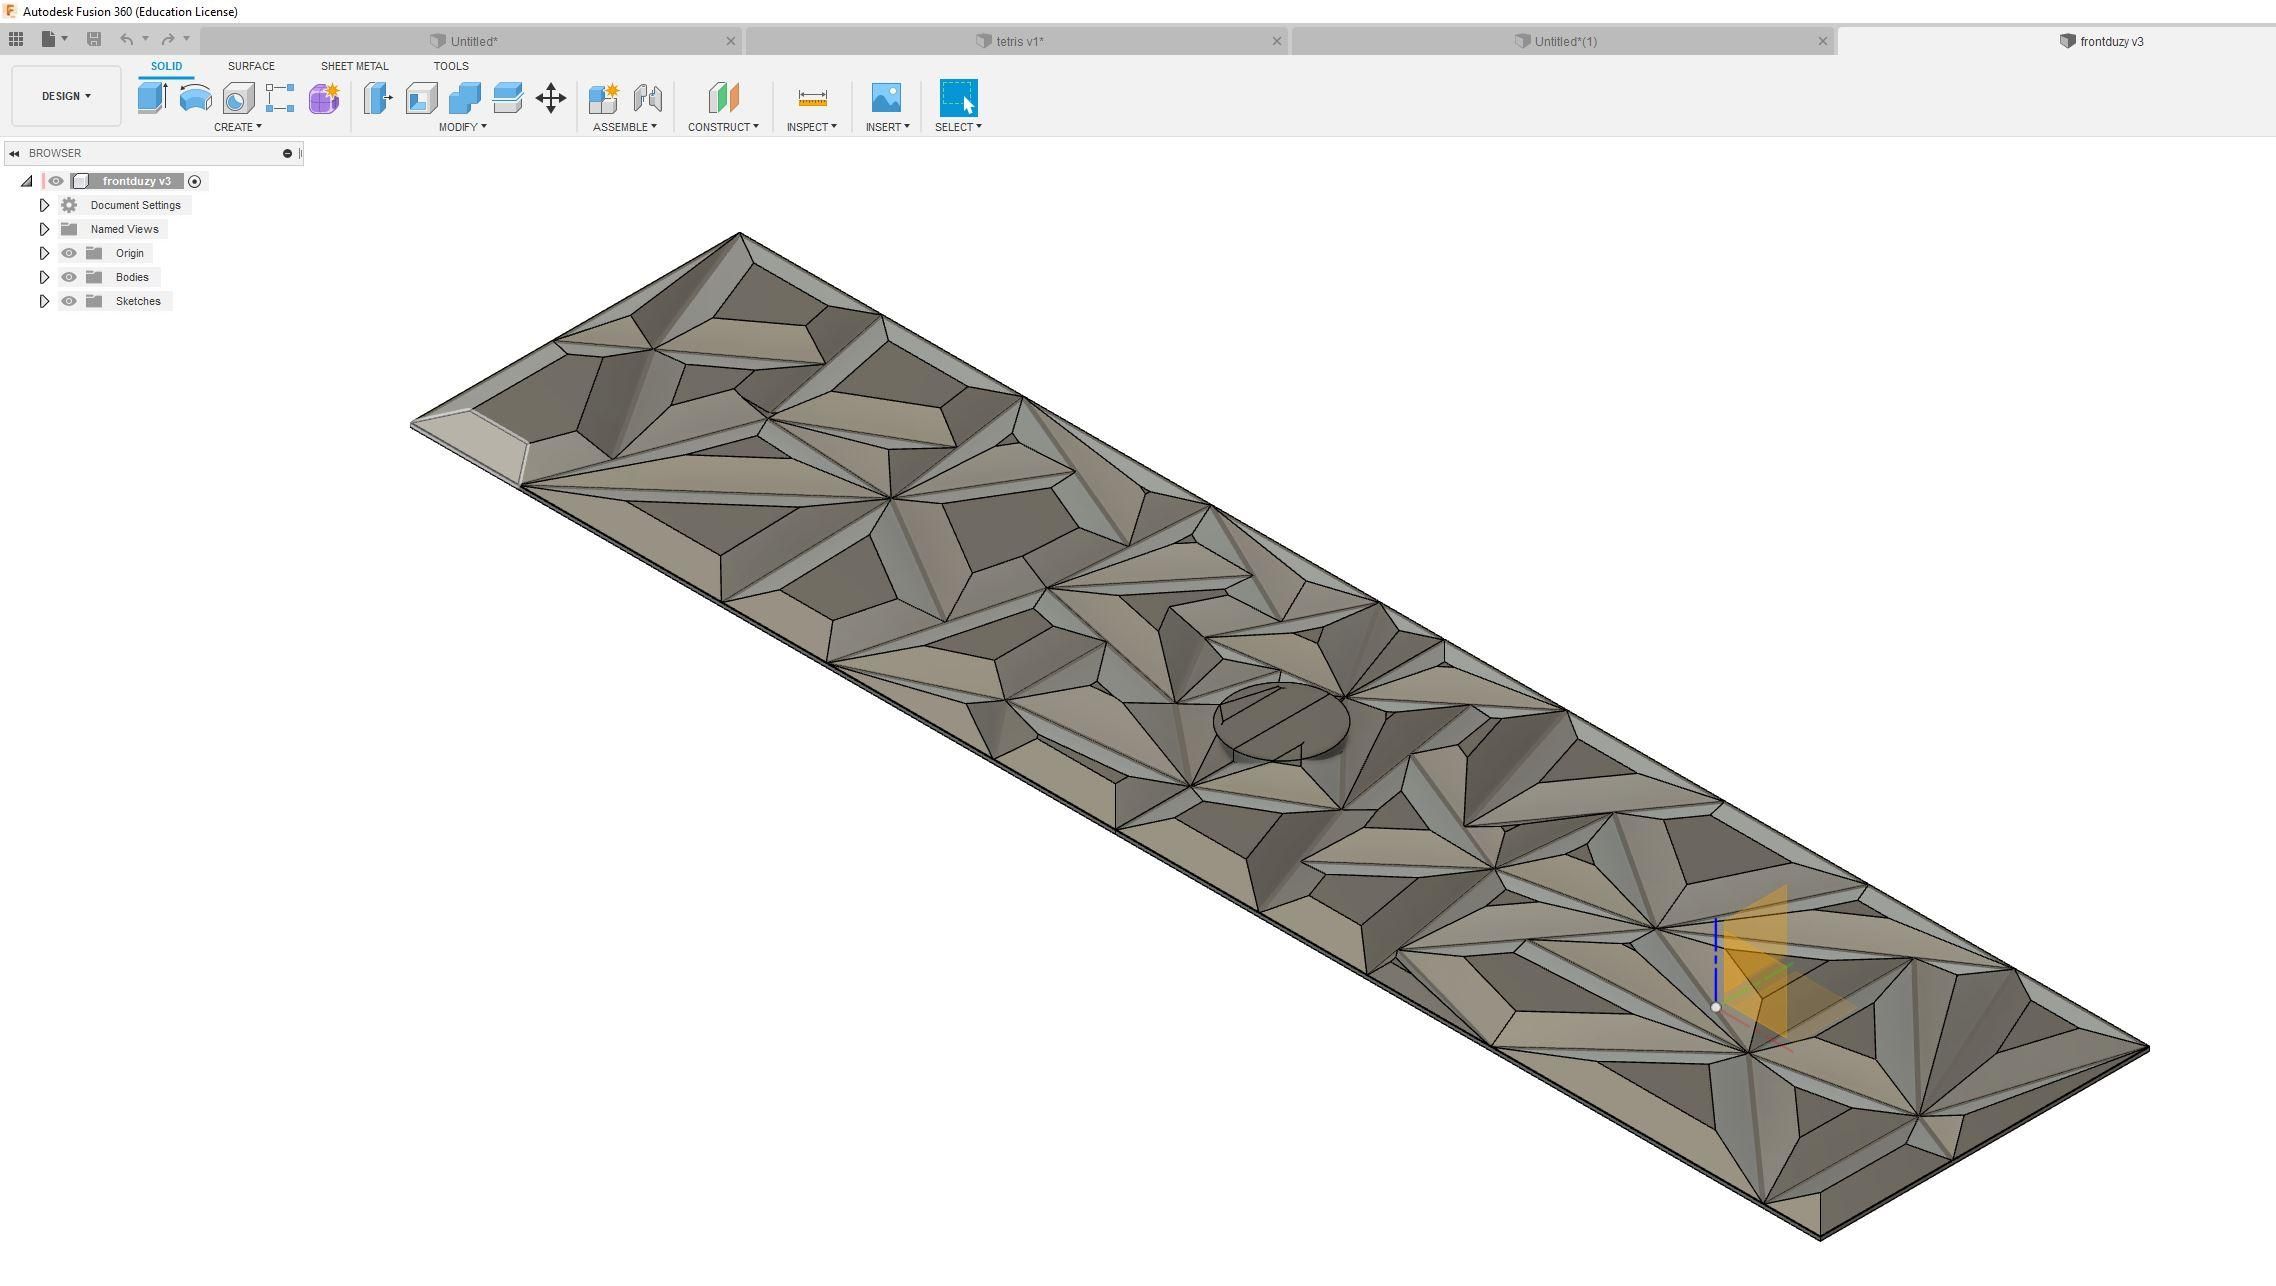Open the DESIGN workspace dropdown
Image resolution: width=2276 pixels, height=1286 pixels.
tap(66, 96)
